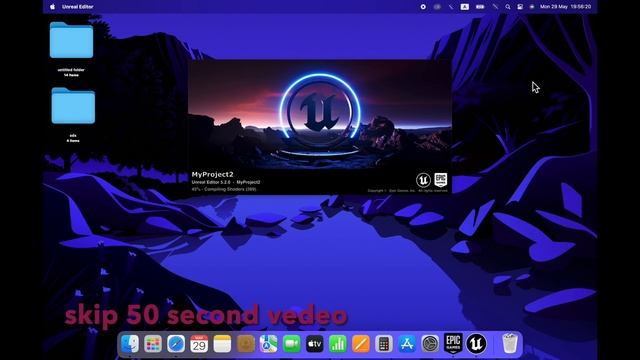The image size is (640, 360).
Task: Click the Unreal Editor 5.2.0 version text
Action: pos(226,182)
